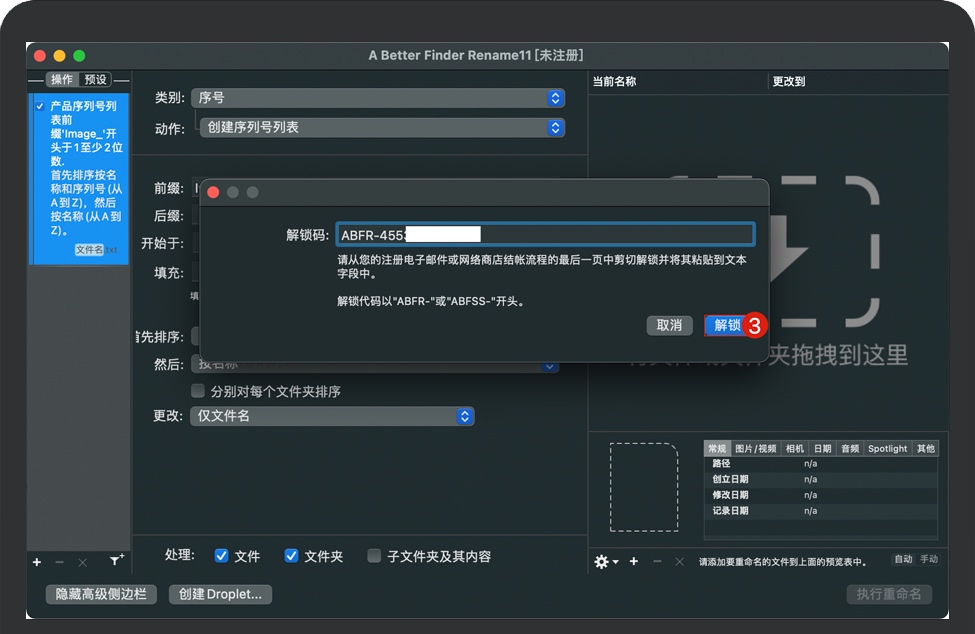Click preview list minus icon
Viewport: 975px width, 634px height.
pyautogui.click(x=657, y=561)
